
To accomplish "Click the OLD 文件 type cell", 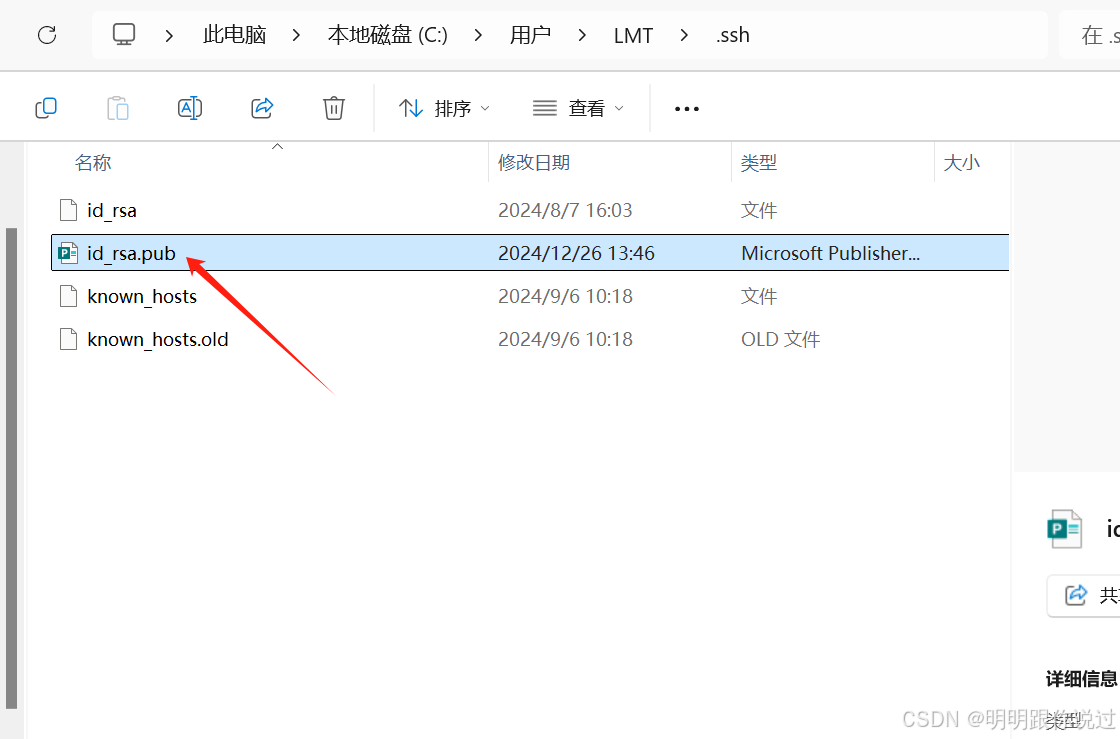I will [x=781, y=339].
